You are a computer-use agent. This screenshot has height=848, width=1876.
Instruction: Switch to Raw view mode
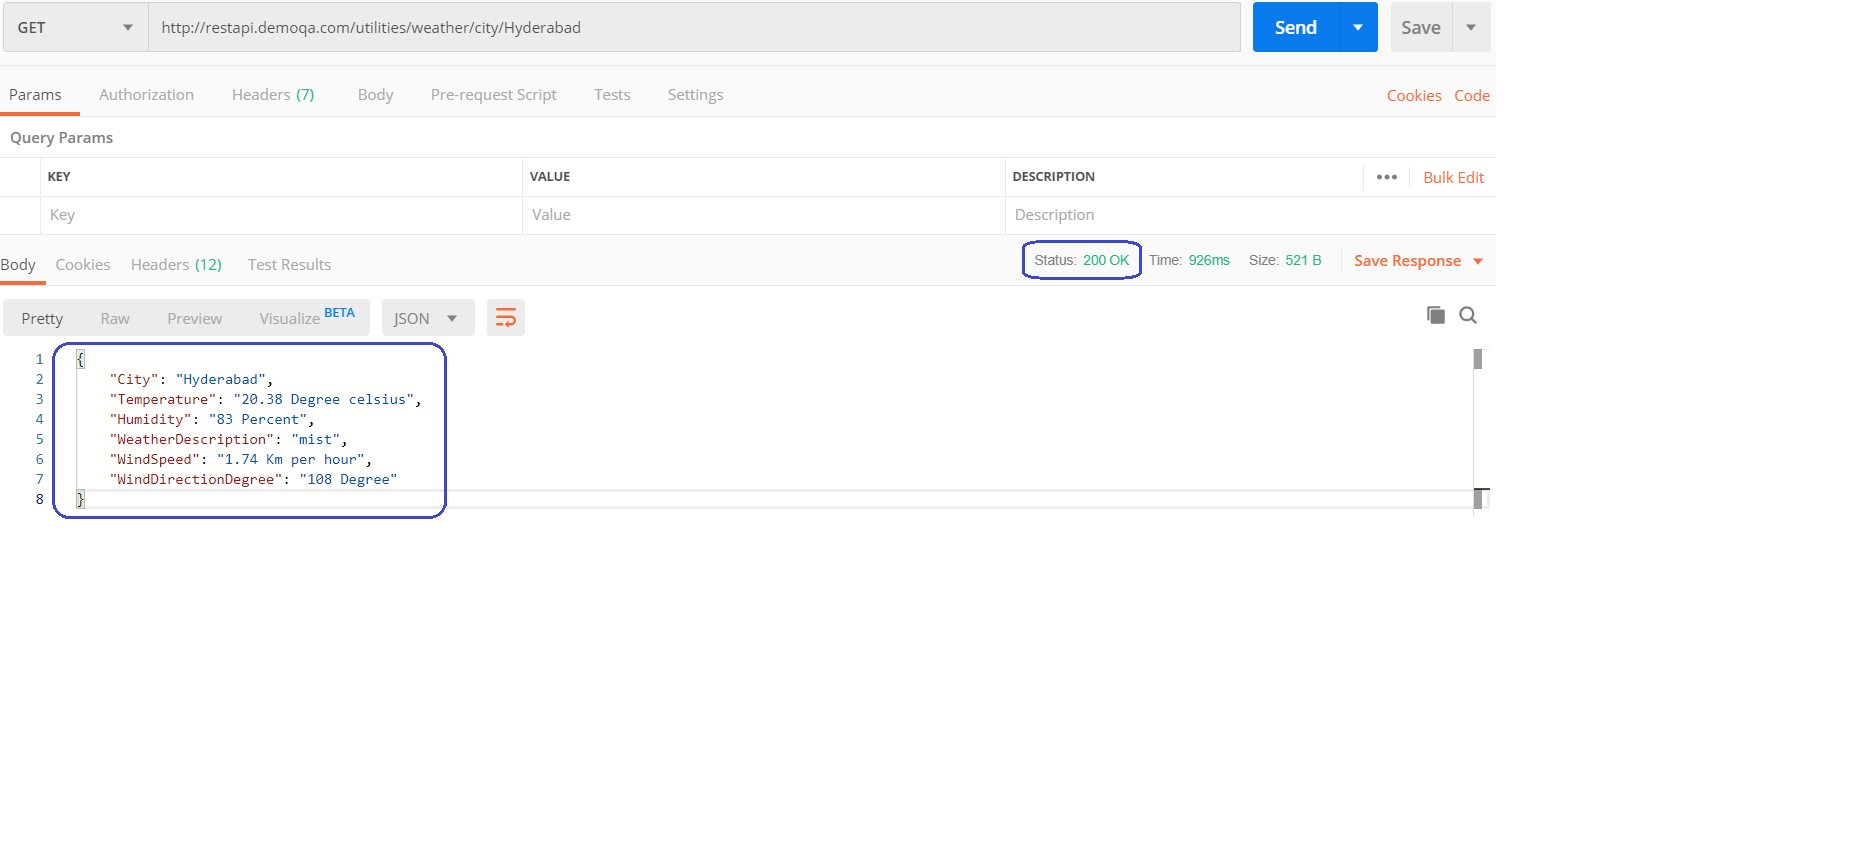coord(115,318)
